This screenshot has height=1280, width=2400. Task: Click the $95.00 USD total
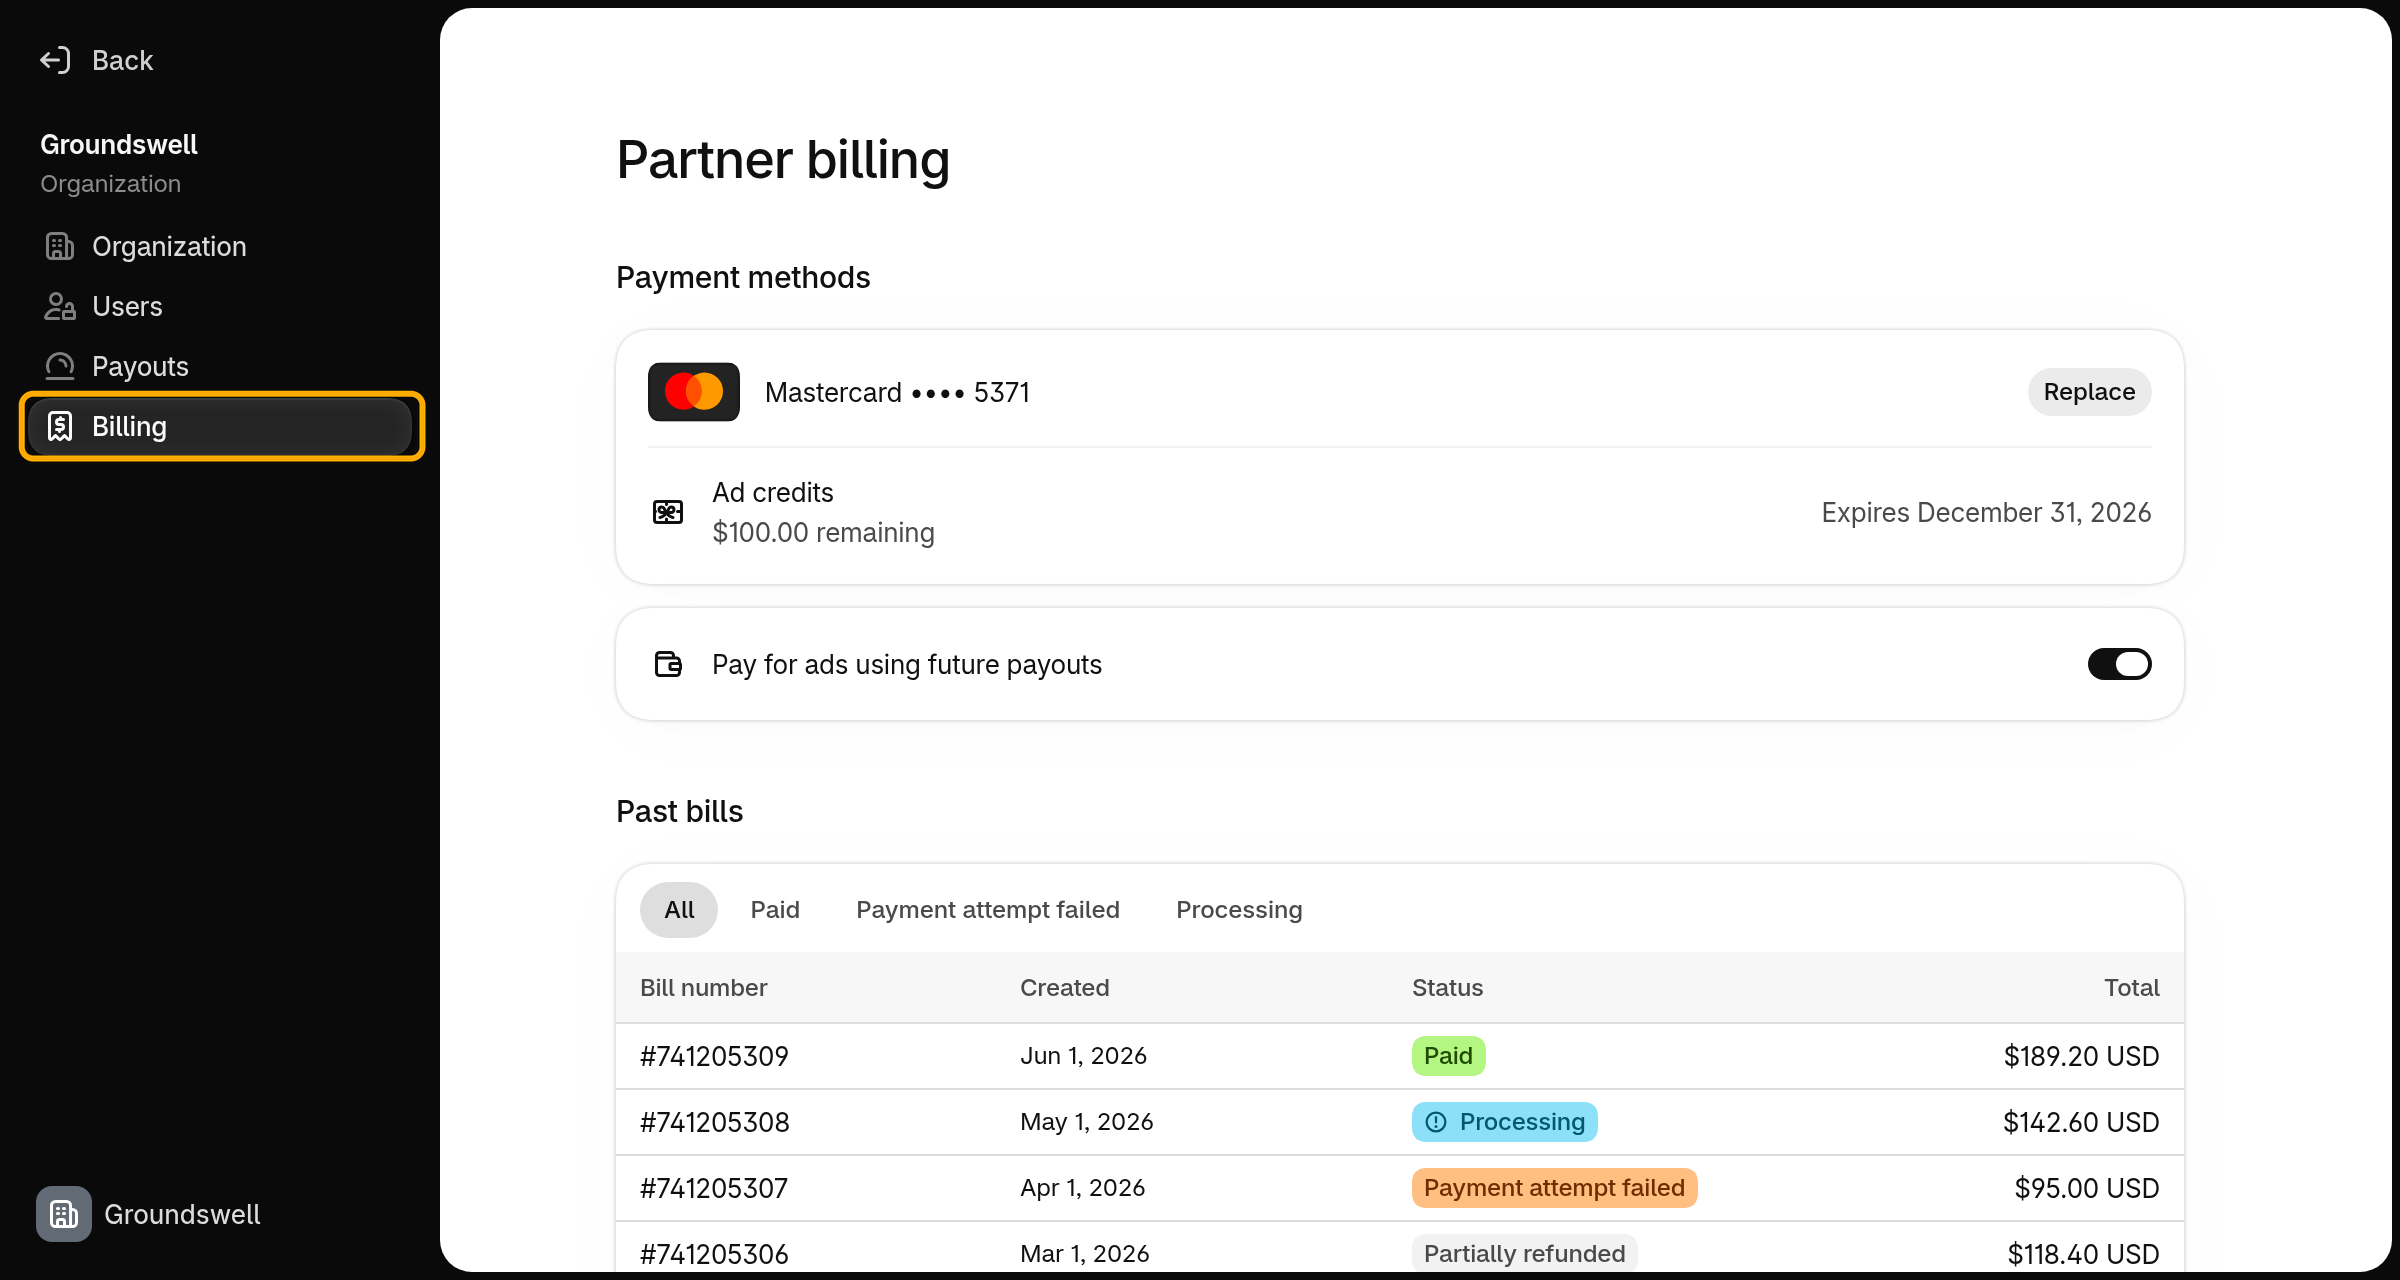click(2087, 1188)
